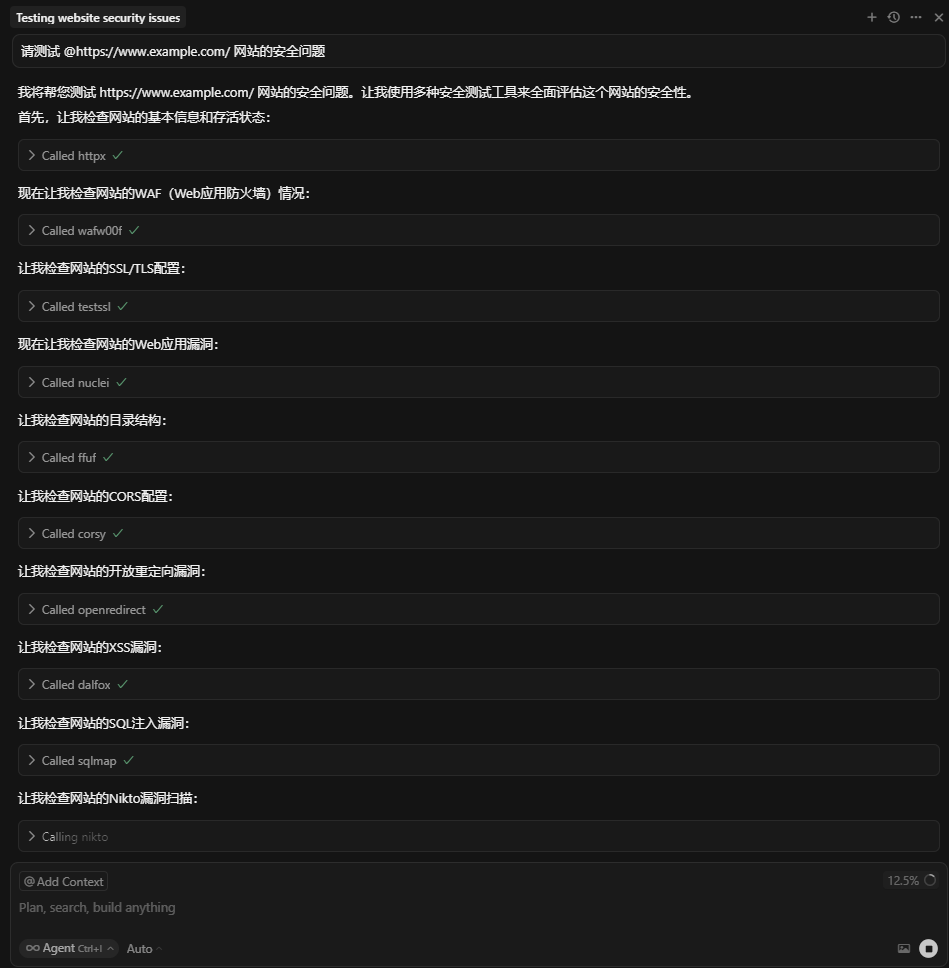The image size is (949, 968).
Task: Attach an image using picture icon
Action: 904,948
